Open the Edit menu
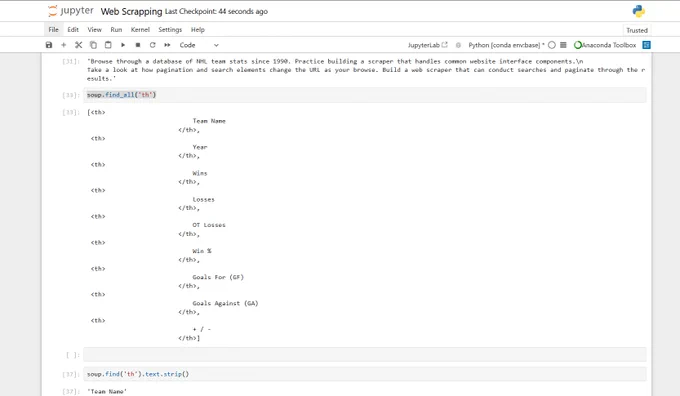The height and width of the screenshot is (396, 680). point(73,29)
